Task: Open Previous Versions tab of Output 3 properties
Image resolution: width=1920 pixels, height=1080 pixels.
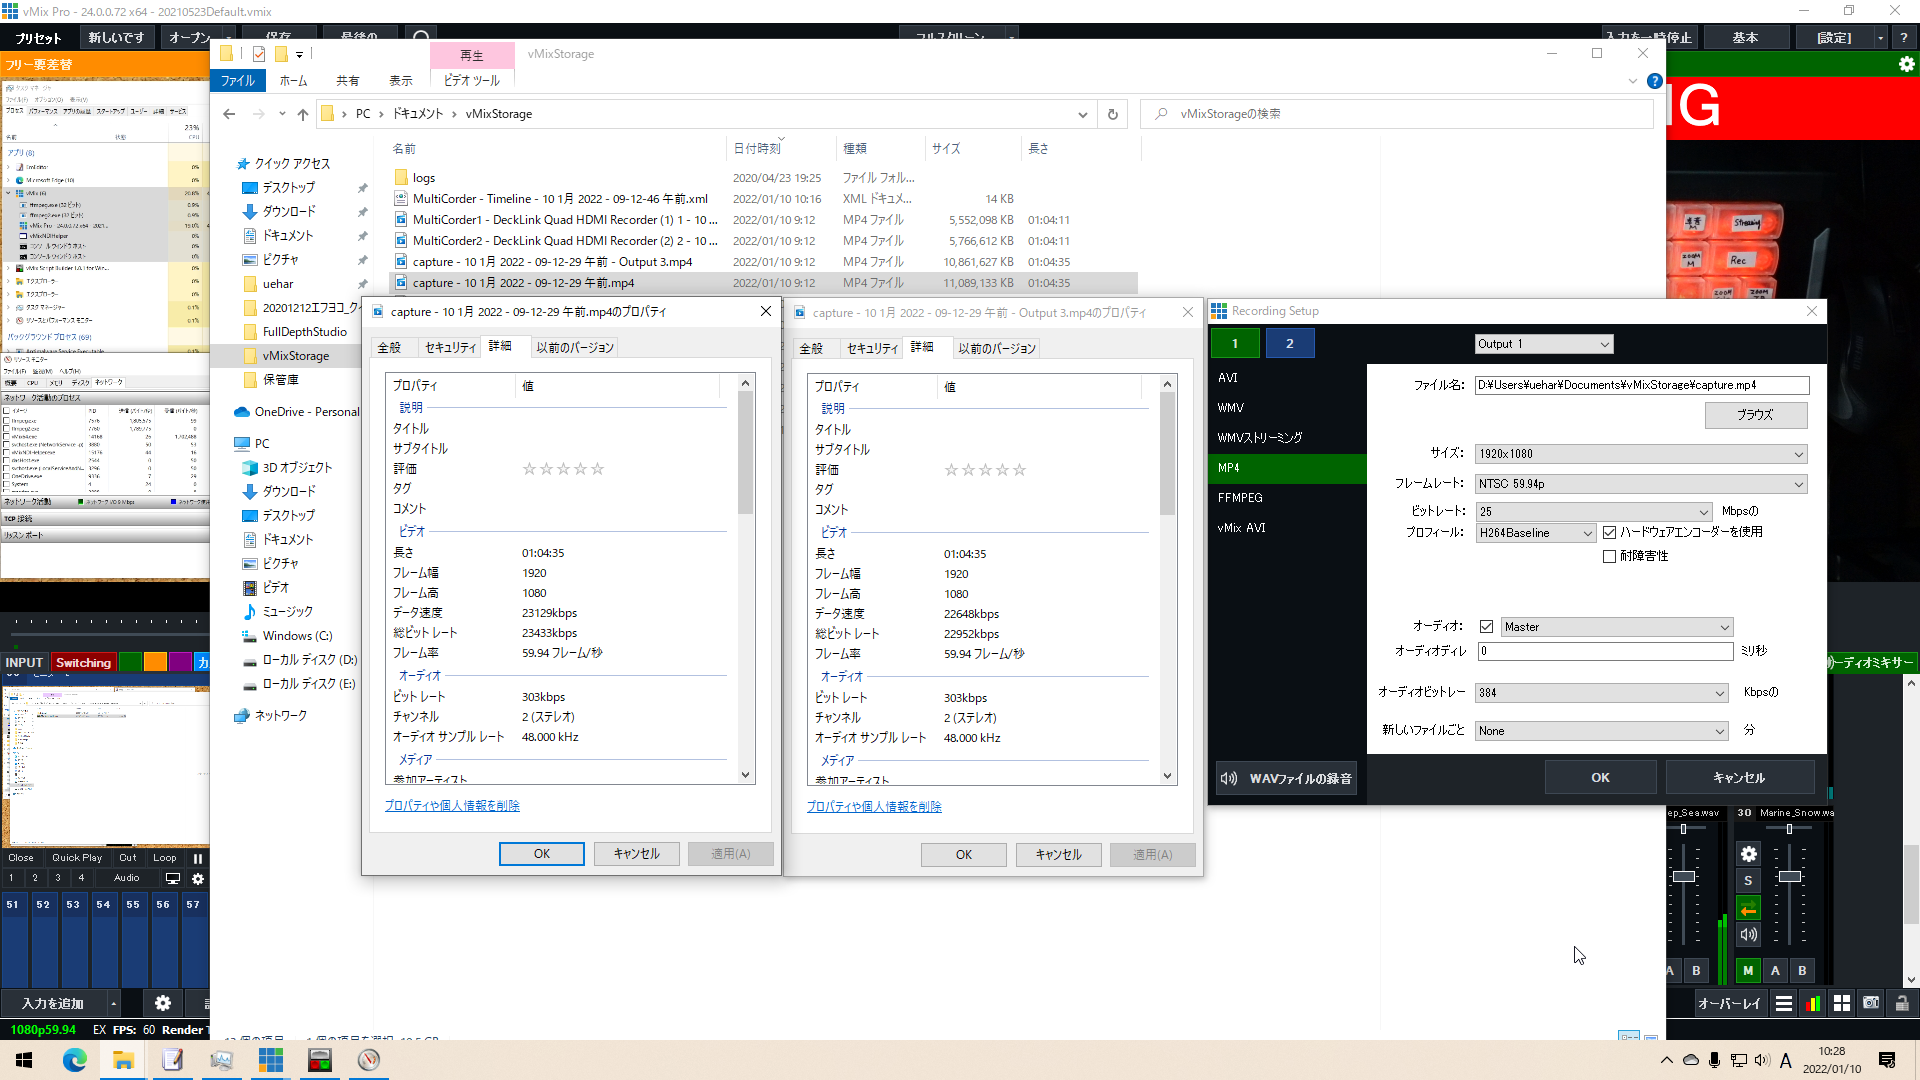Action: click(997, 349)
